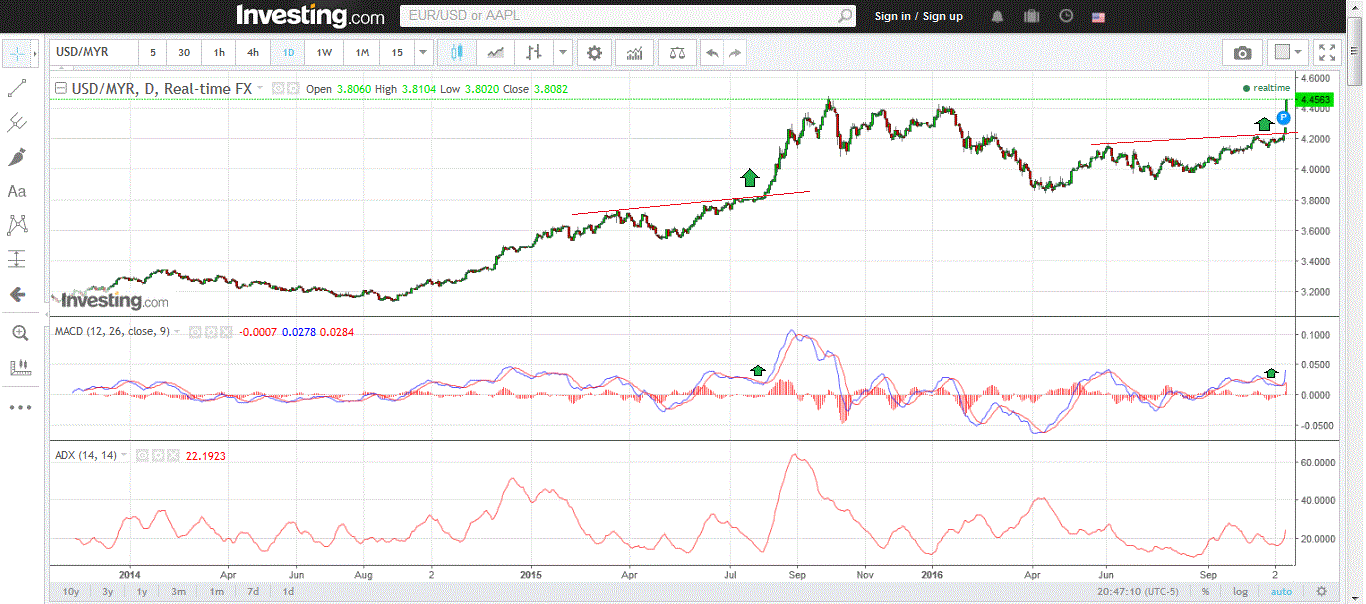This screenshot has height=604, width=1366.
Task: Click the notifications bell icon
Action: (x=998, y=16)
